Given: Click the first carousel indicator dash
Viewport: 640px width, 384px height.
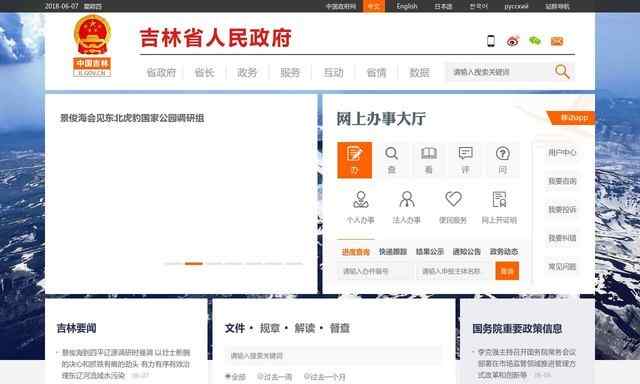Looking at the screenshot, I should click(173, 264).
